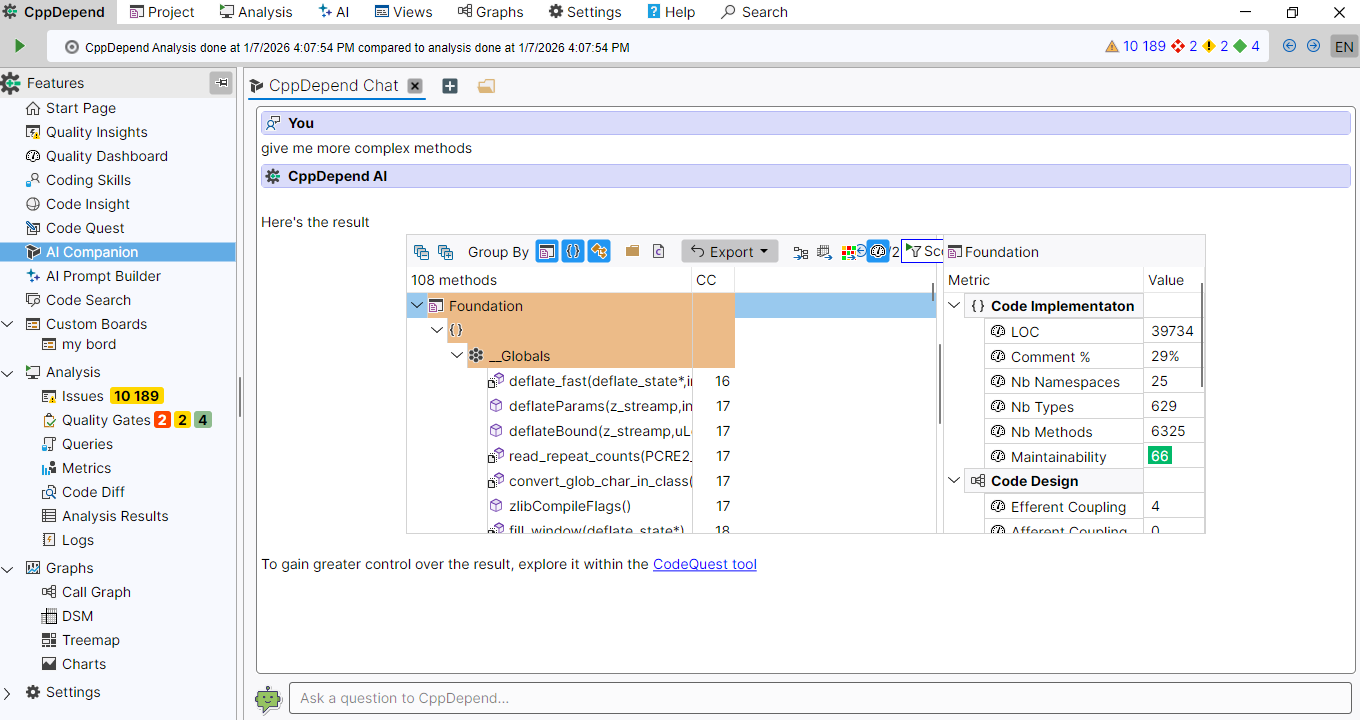Toggle Group By project button
The height and width of the screenshot is (720, 1360).
pos(547,252)
